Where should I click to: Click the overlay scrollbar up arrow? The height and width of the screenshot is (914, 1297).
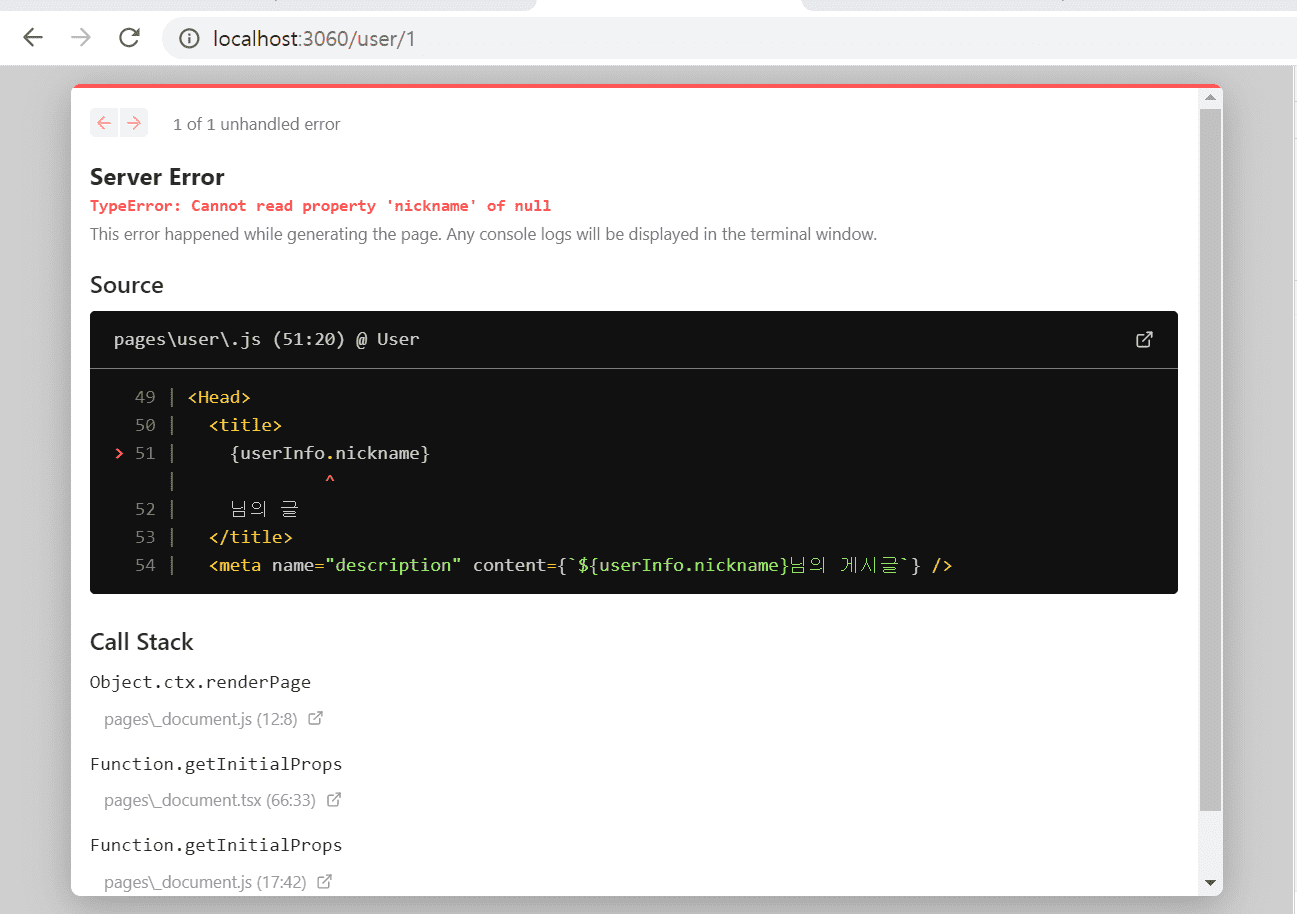1210,98
